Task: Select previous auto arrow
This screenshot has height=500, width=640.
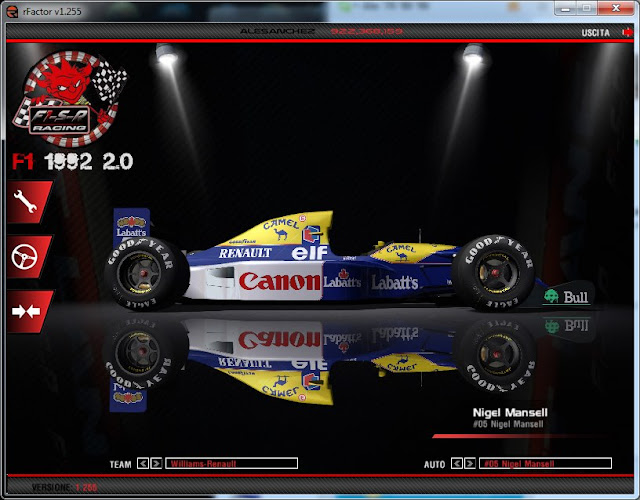Action: point(457,463)
